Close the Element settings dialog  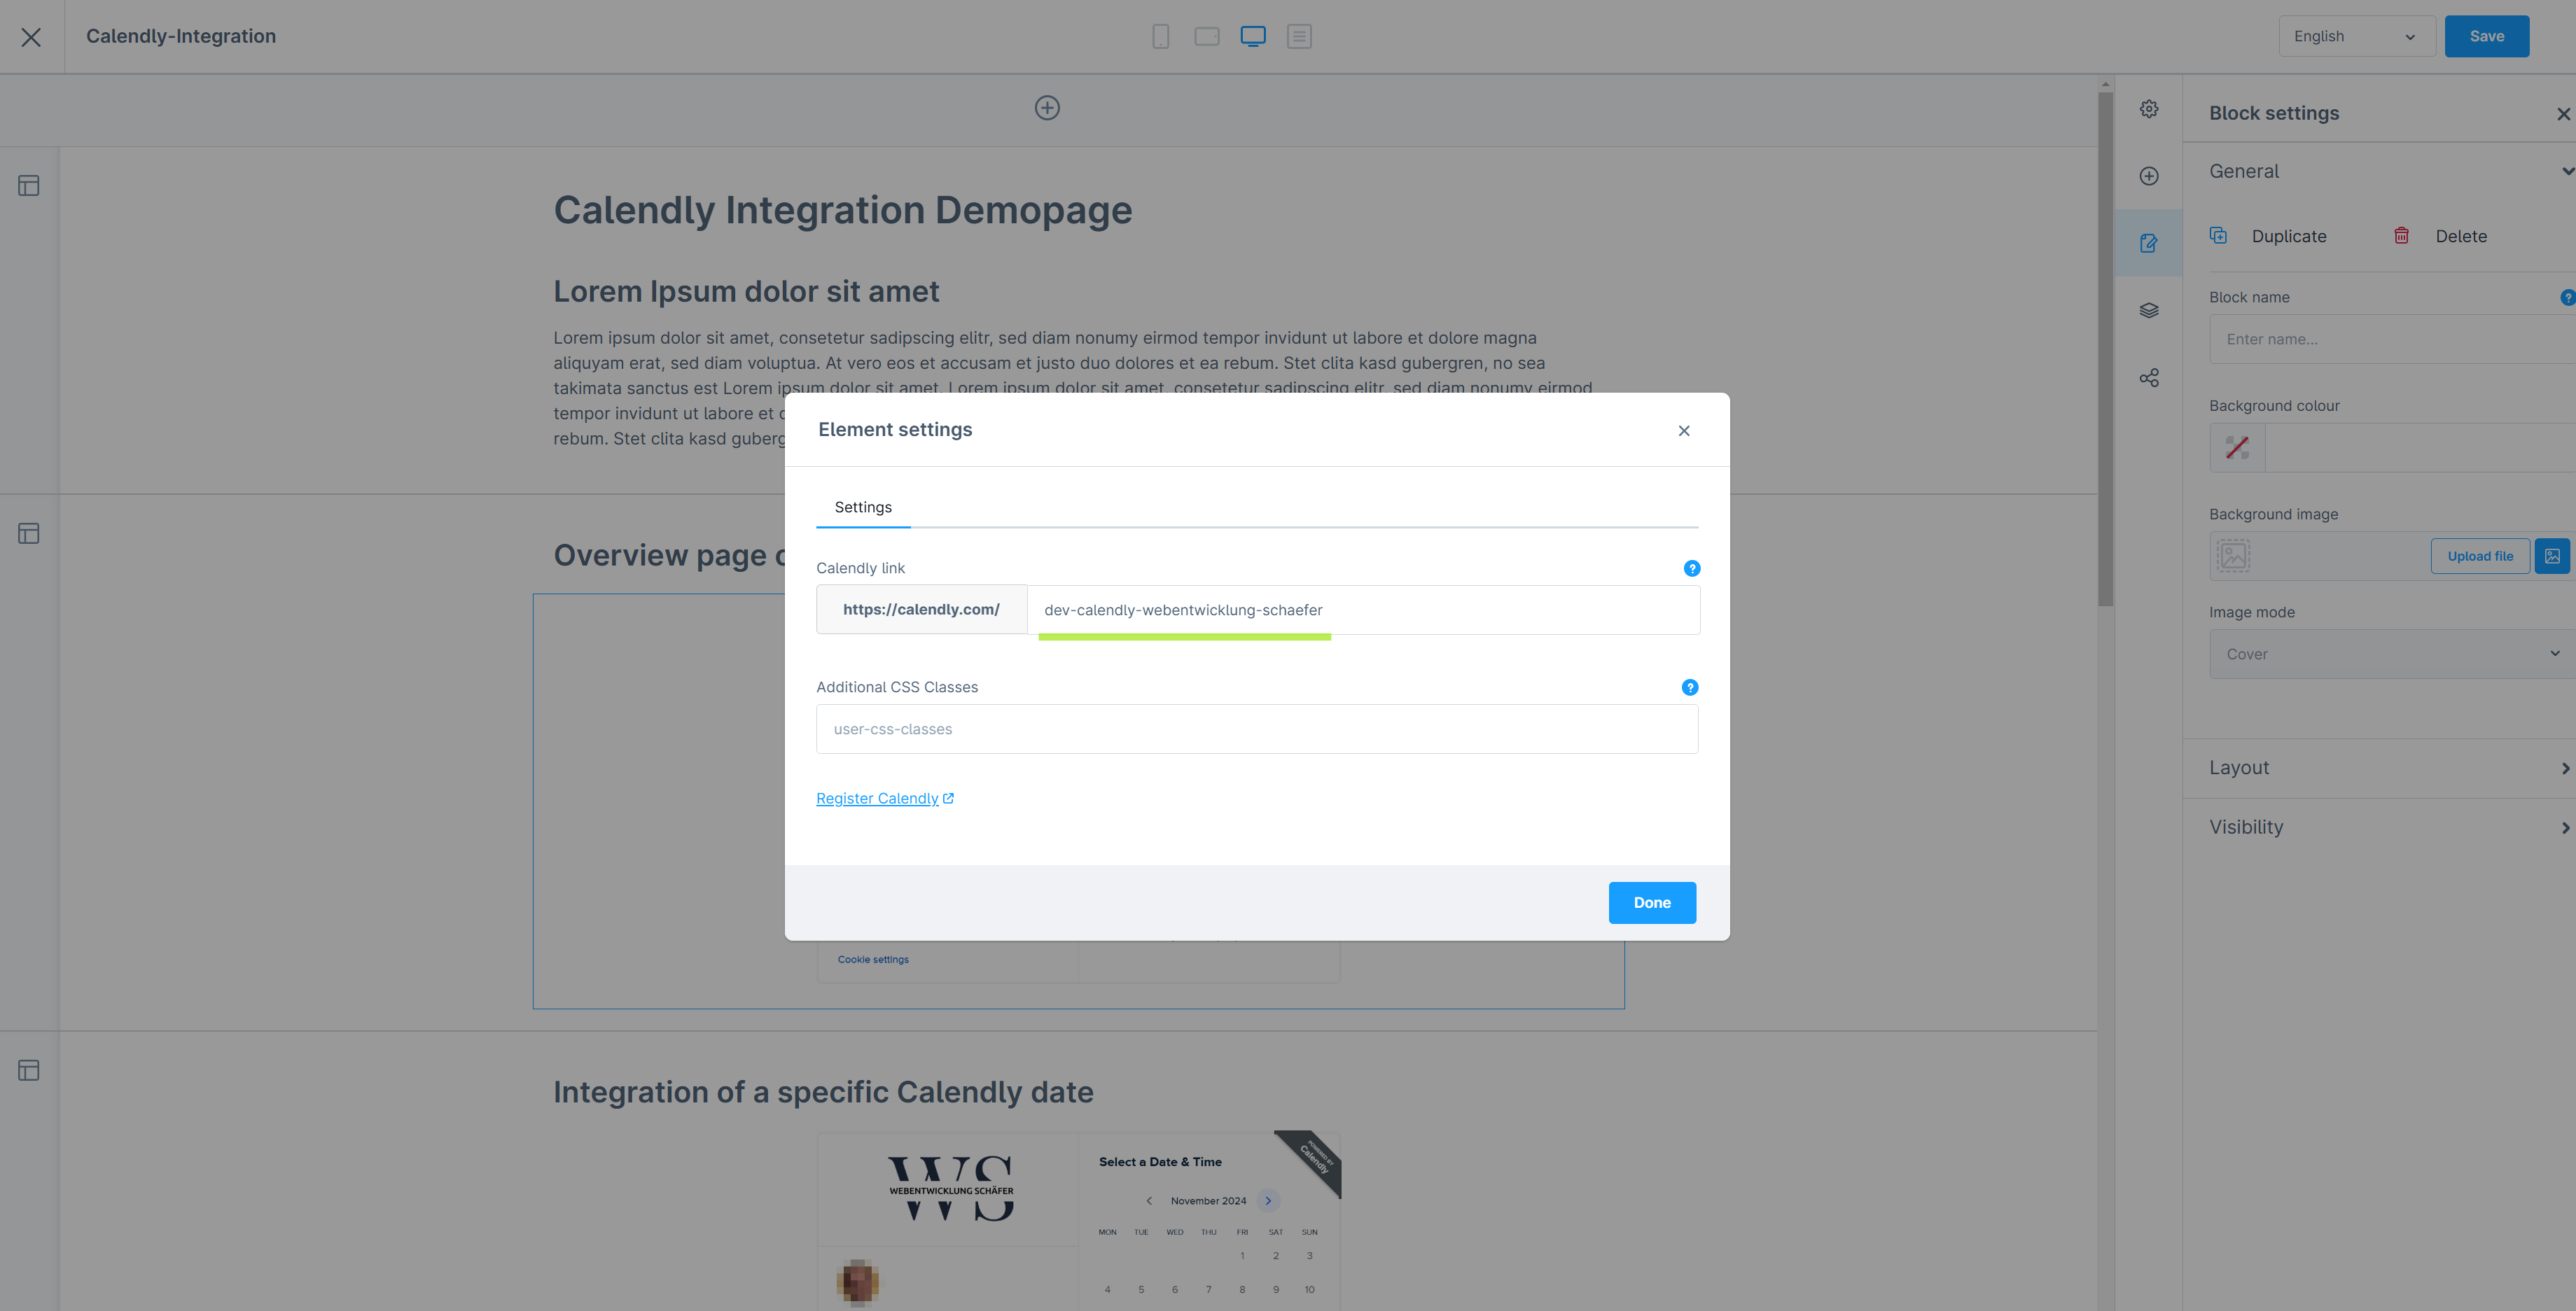[1684, 431]
